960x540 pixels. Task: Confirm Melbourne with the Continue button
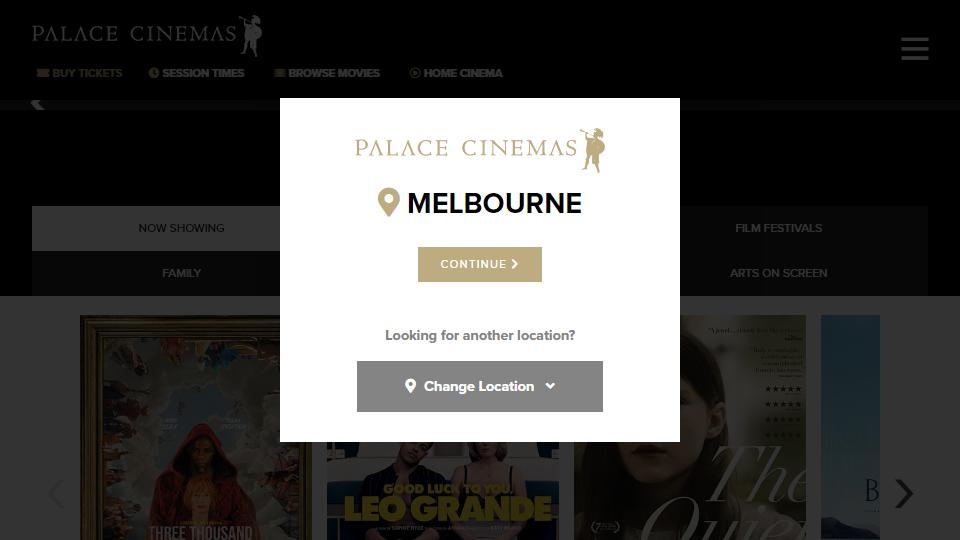point(480,264)
